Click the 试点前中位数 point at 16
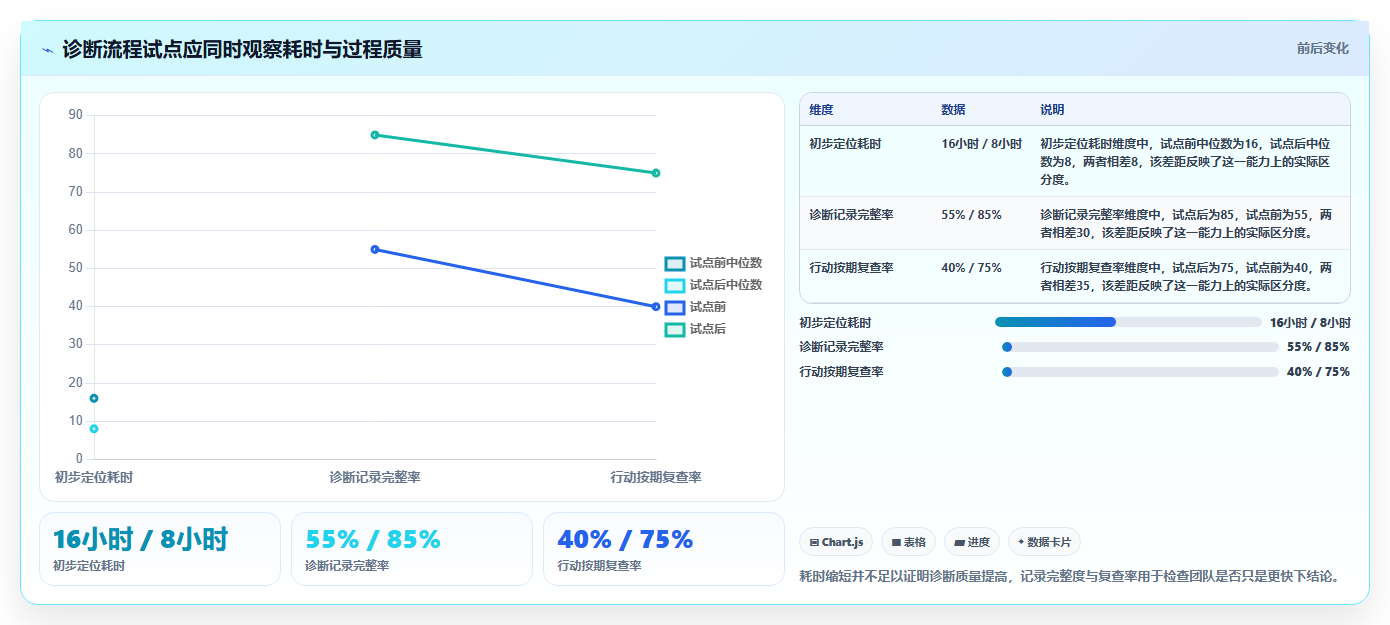 [x=94, y=398]
